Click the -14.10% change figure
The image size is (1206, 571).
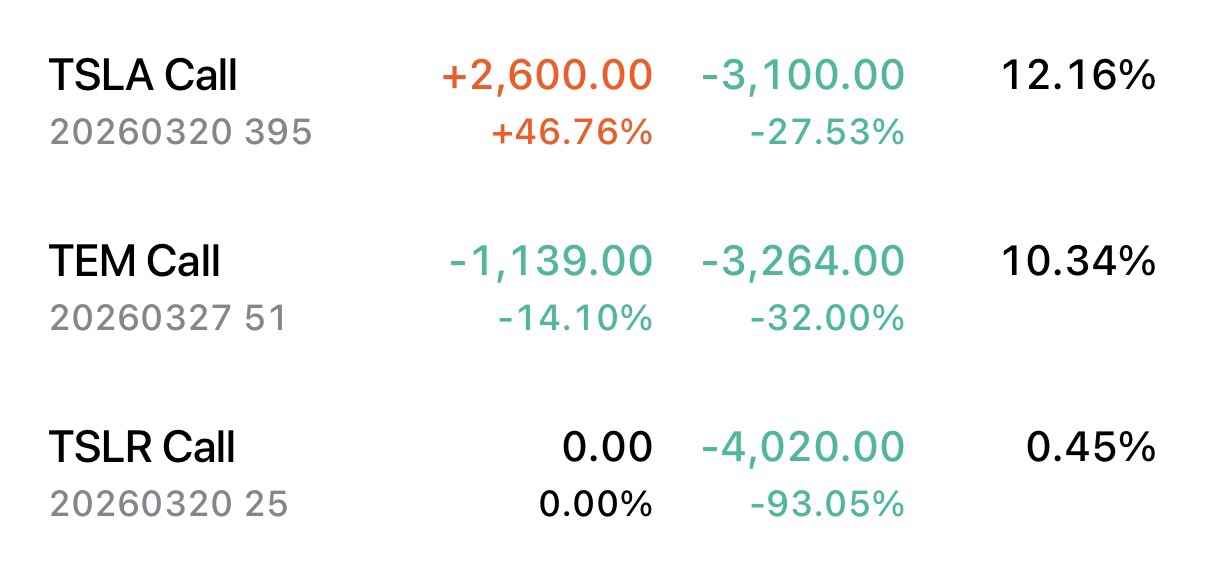point(575,319)
